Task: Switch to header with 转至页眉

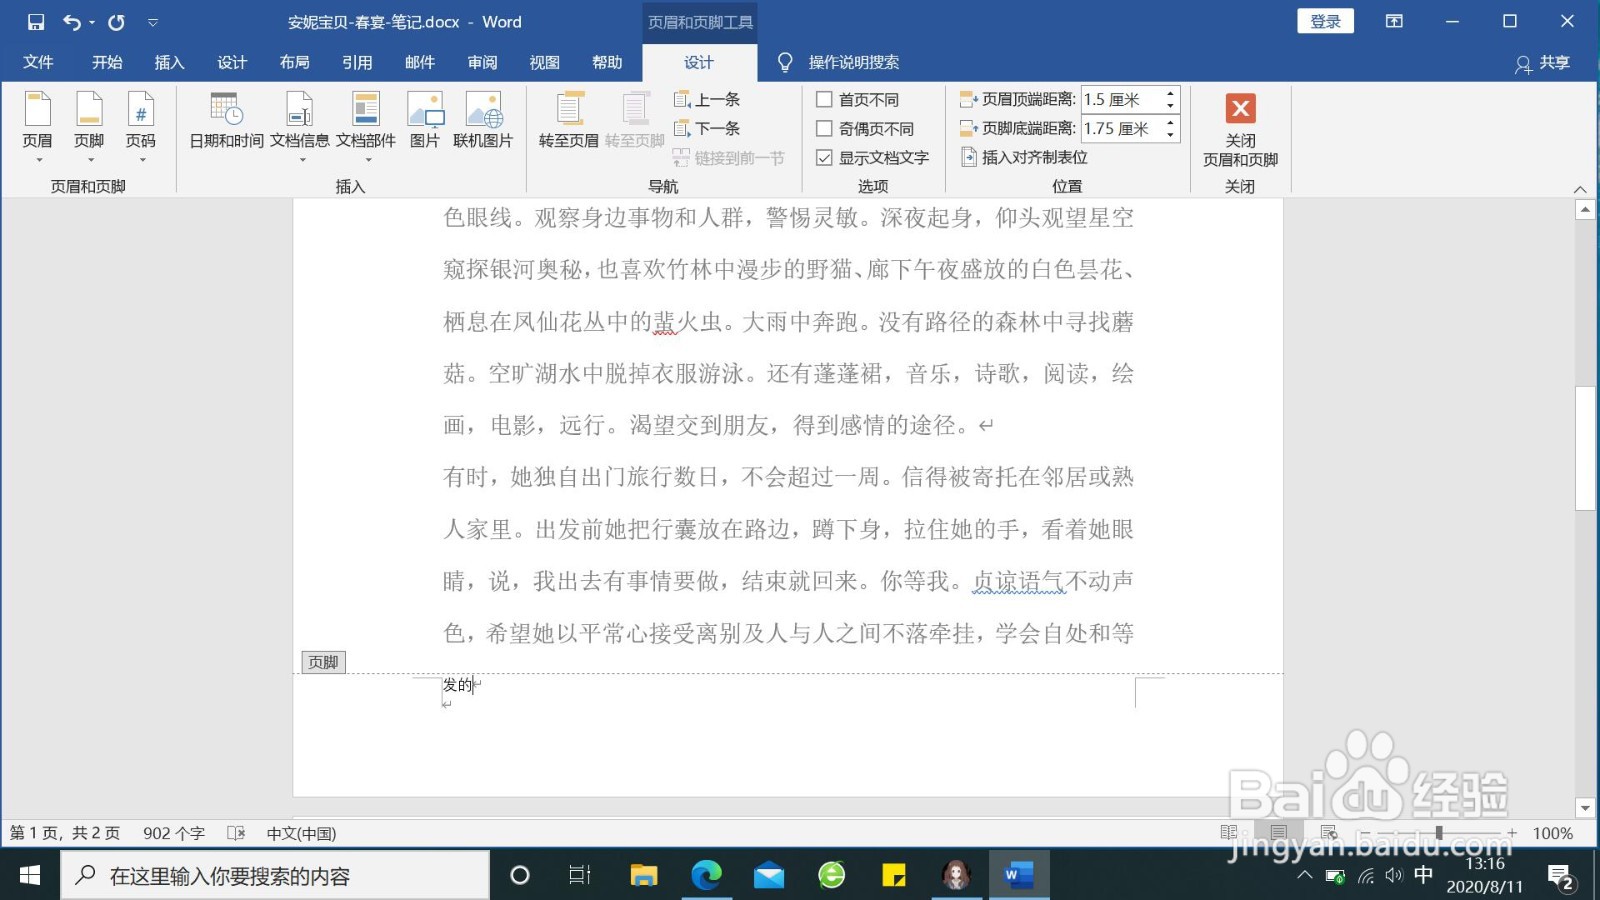Action: point(569,124)
